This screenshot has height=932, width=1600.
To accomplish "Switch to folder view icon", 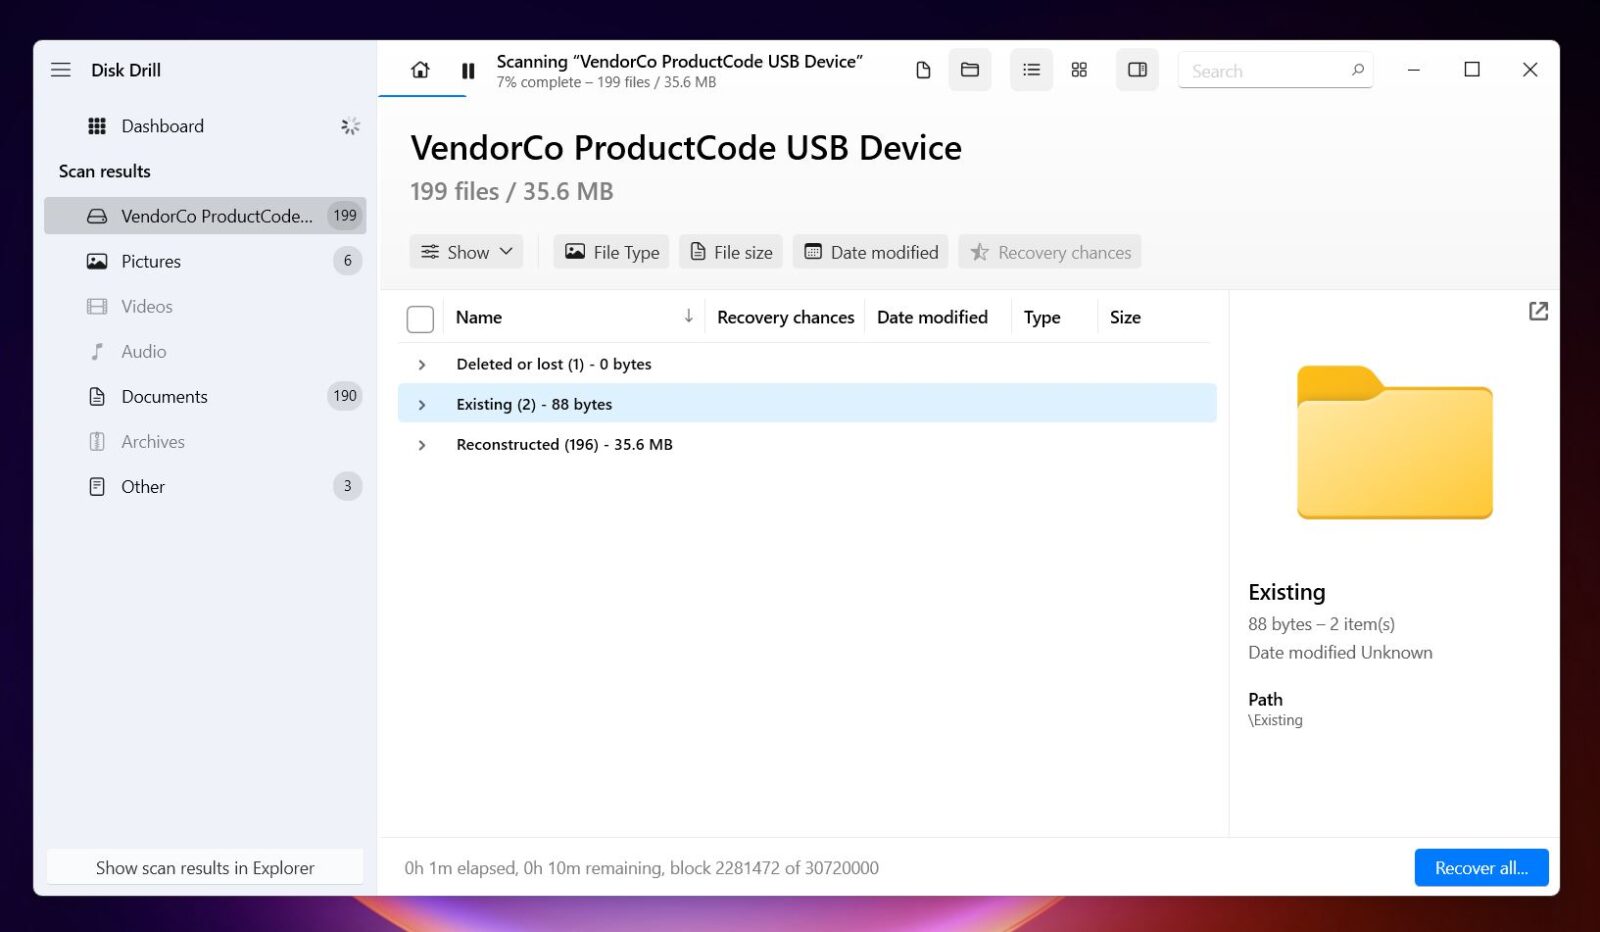I will (x=969, y=70).
